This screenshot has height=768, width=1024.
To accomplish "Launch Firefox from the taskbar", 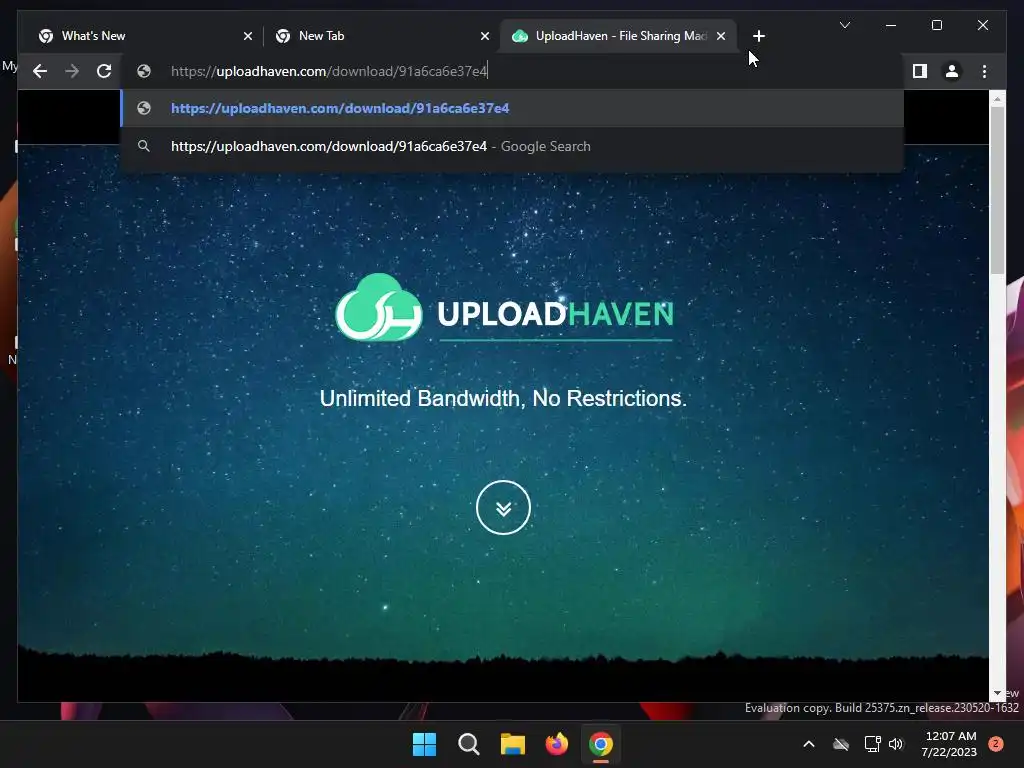I will point(556,744).
